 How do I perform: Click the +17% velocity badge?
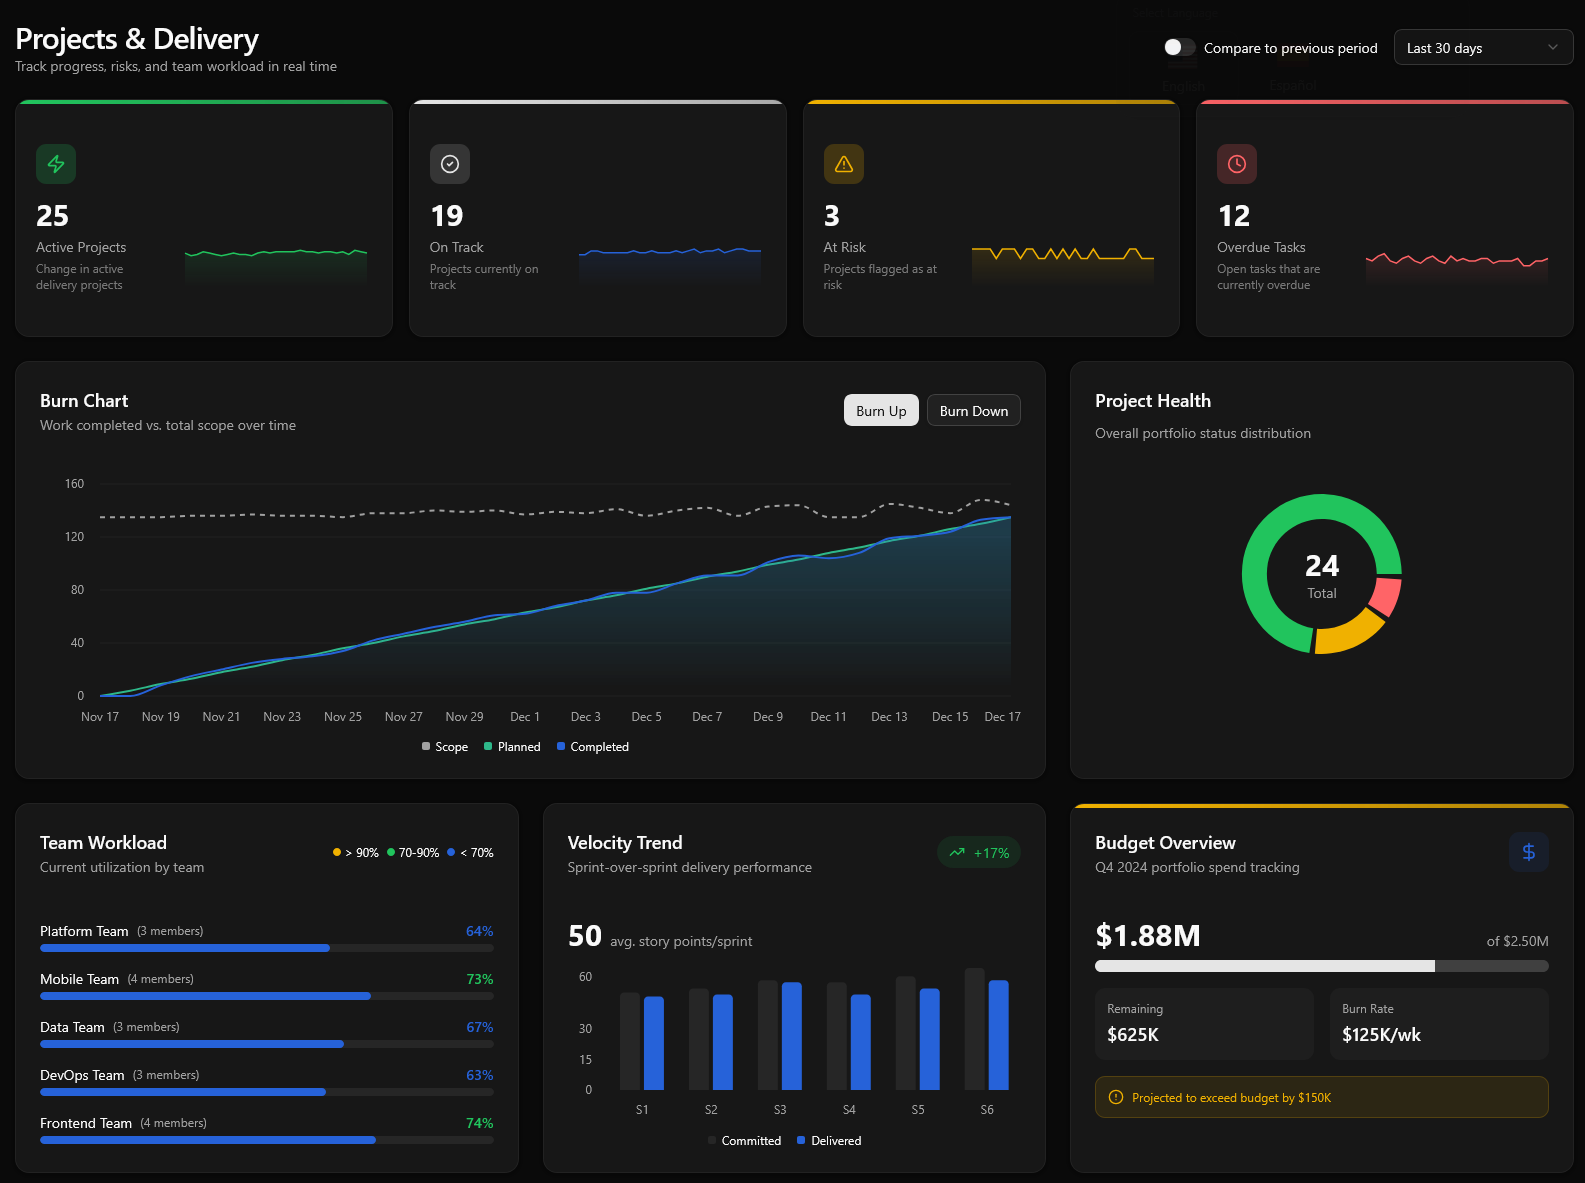pos(979,853)
